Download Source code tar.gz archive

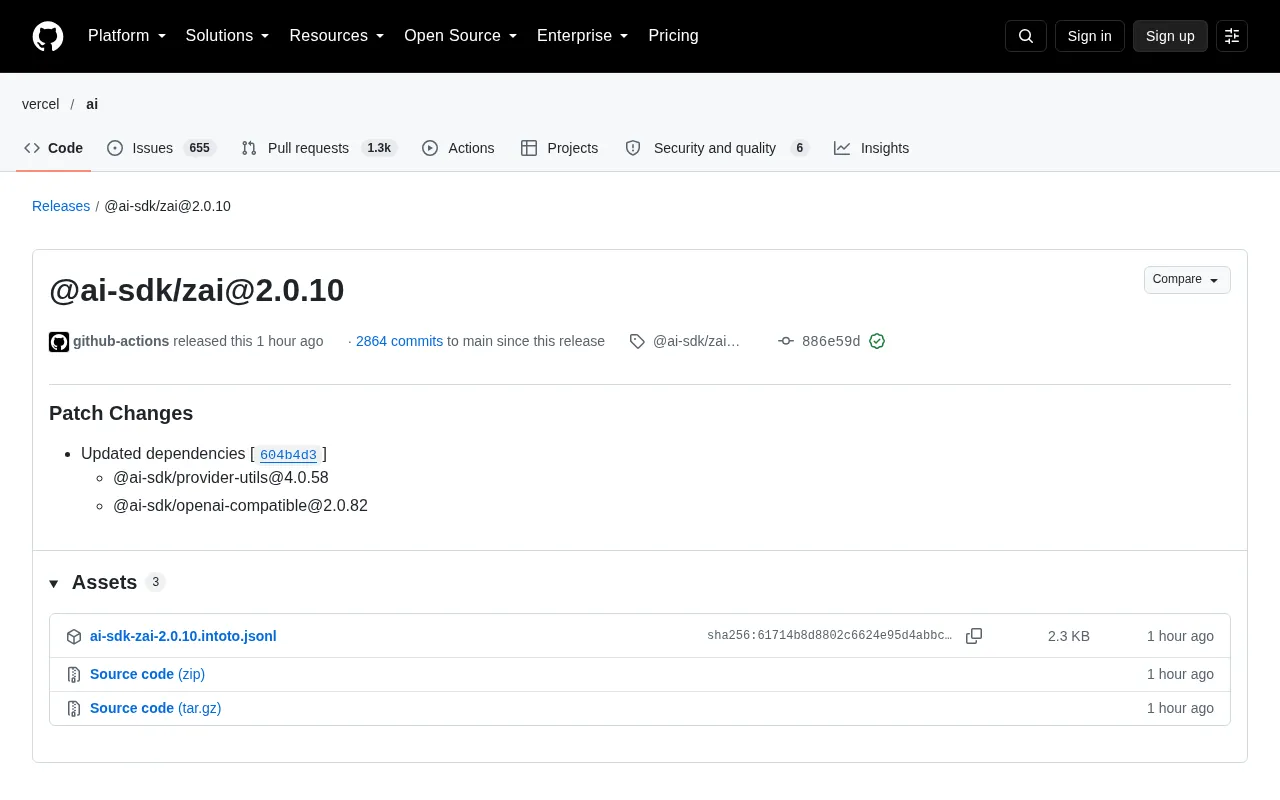155,708
